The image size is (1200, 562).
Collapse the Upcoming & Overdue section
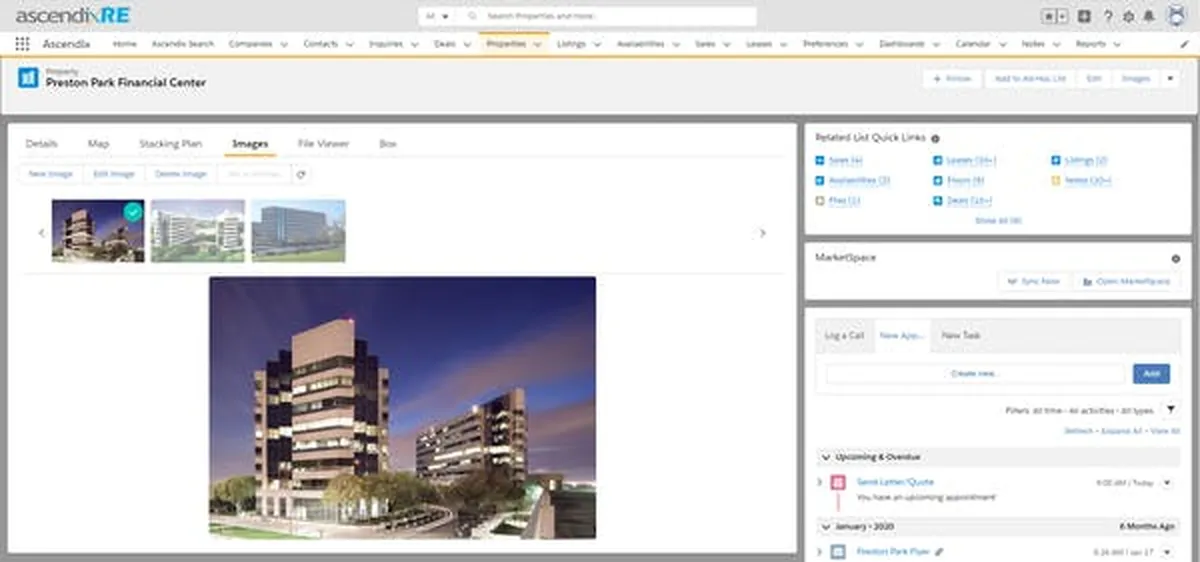coord(825,457)
